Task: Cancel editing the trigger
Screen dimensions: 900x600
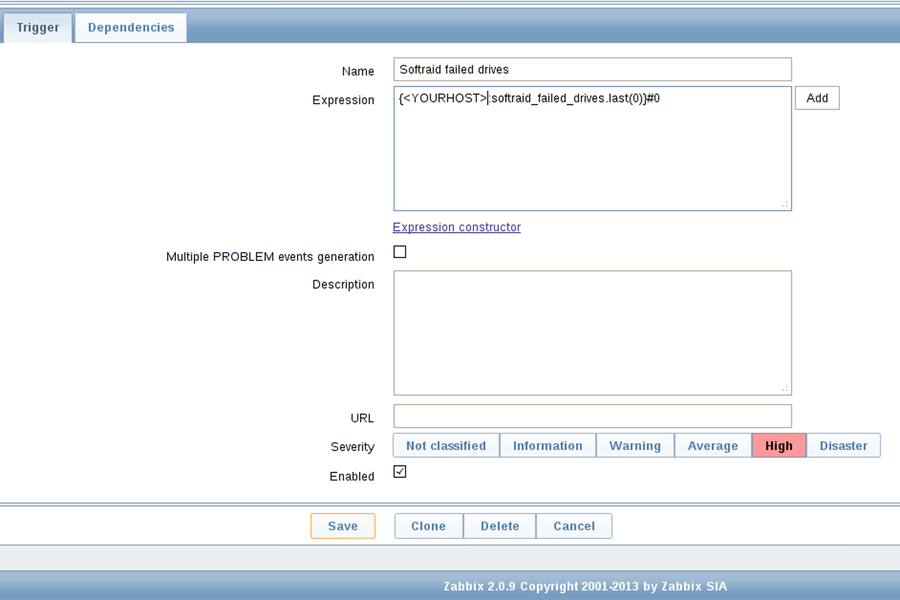Action: tap(573, 526)
